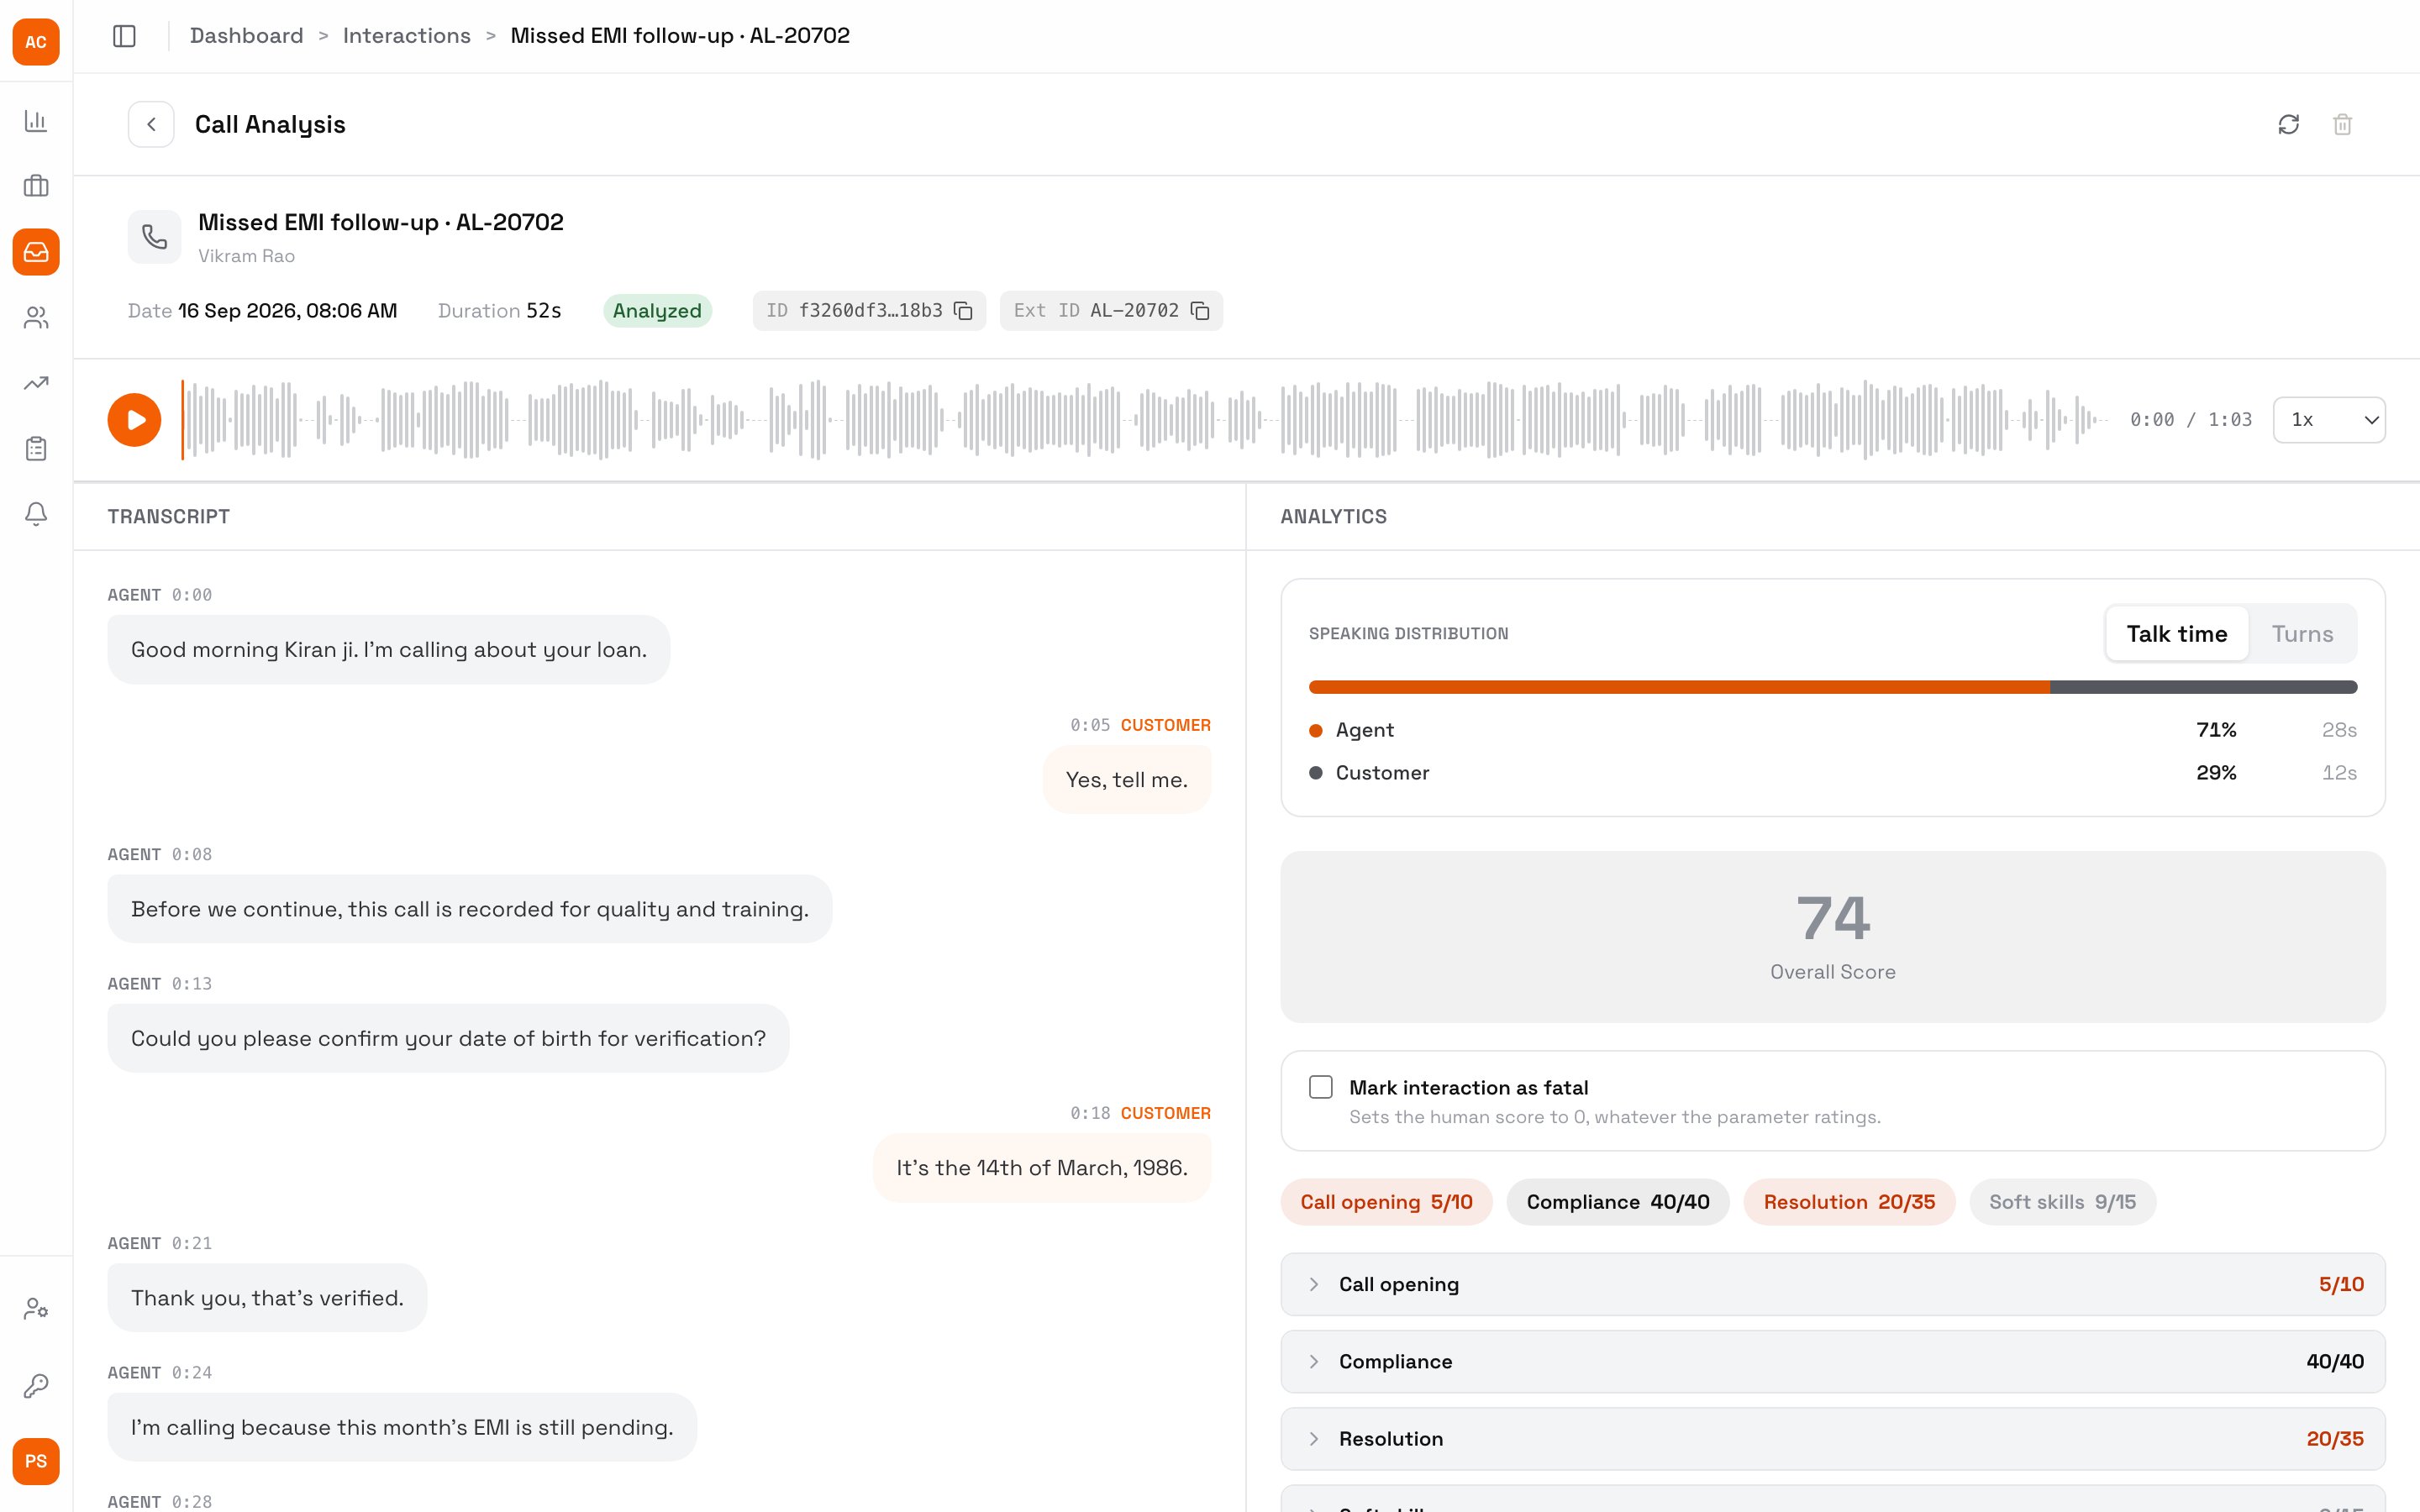Screen dimensions: 2420x1512
Task: Switch to Turns view
Action: point(2302,634)
